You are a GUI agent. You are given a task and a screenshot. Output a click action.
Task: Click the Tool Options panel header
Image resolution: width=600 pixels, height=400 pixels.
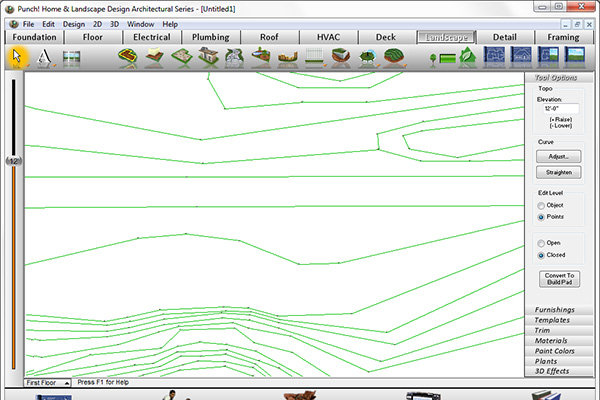pos(559,78)
